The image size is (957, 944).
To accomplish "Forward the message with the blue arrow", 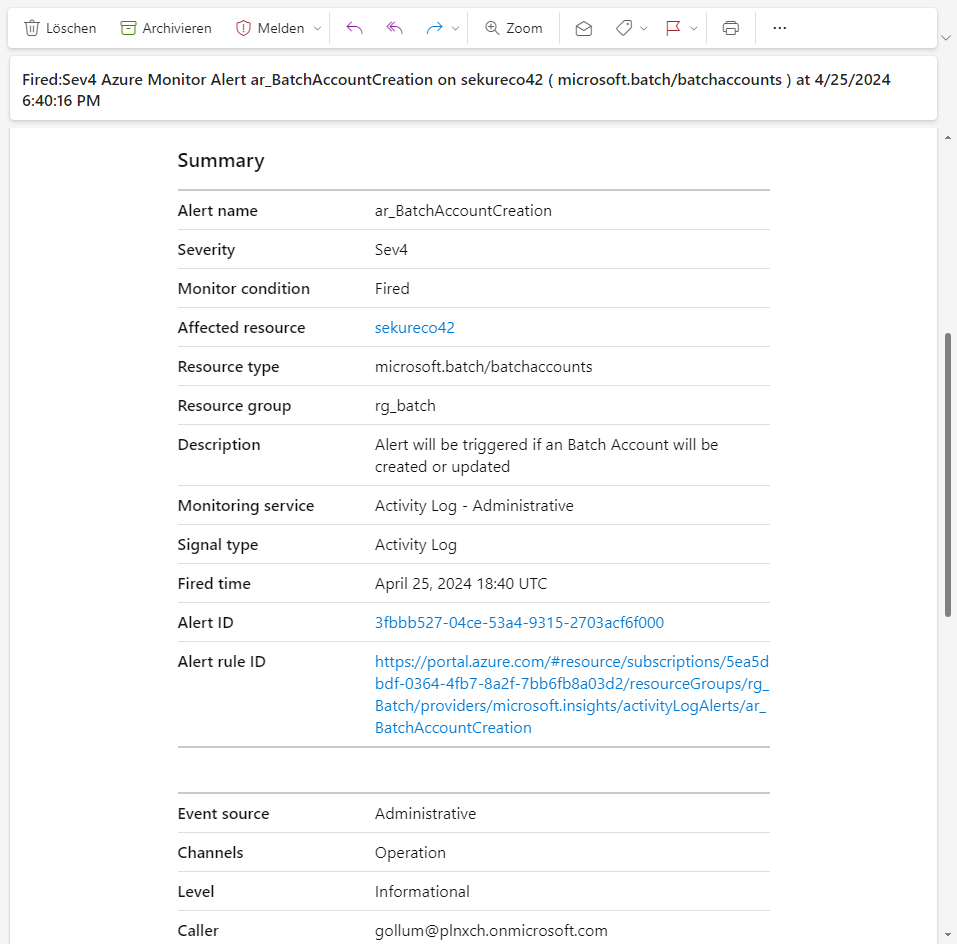I will (435, 28).
